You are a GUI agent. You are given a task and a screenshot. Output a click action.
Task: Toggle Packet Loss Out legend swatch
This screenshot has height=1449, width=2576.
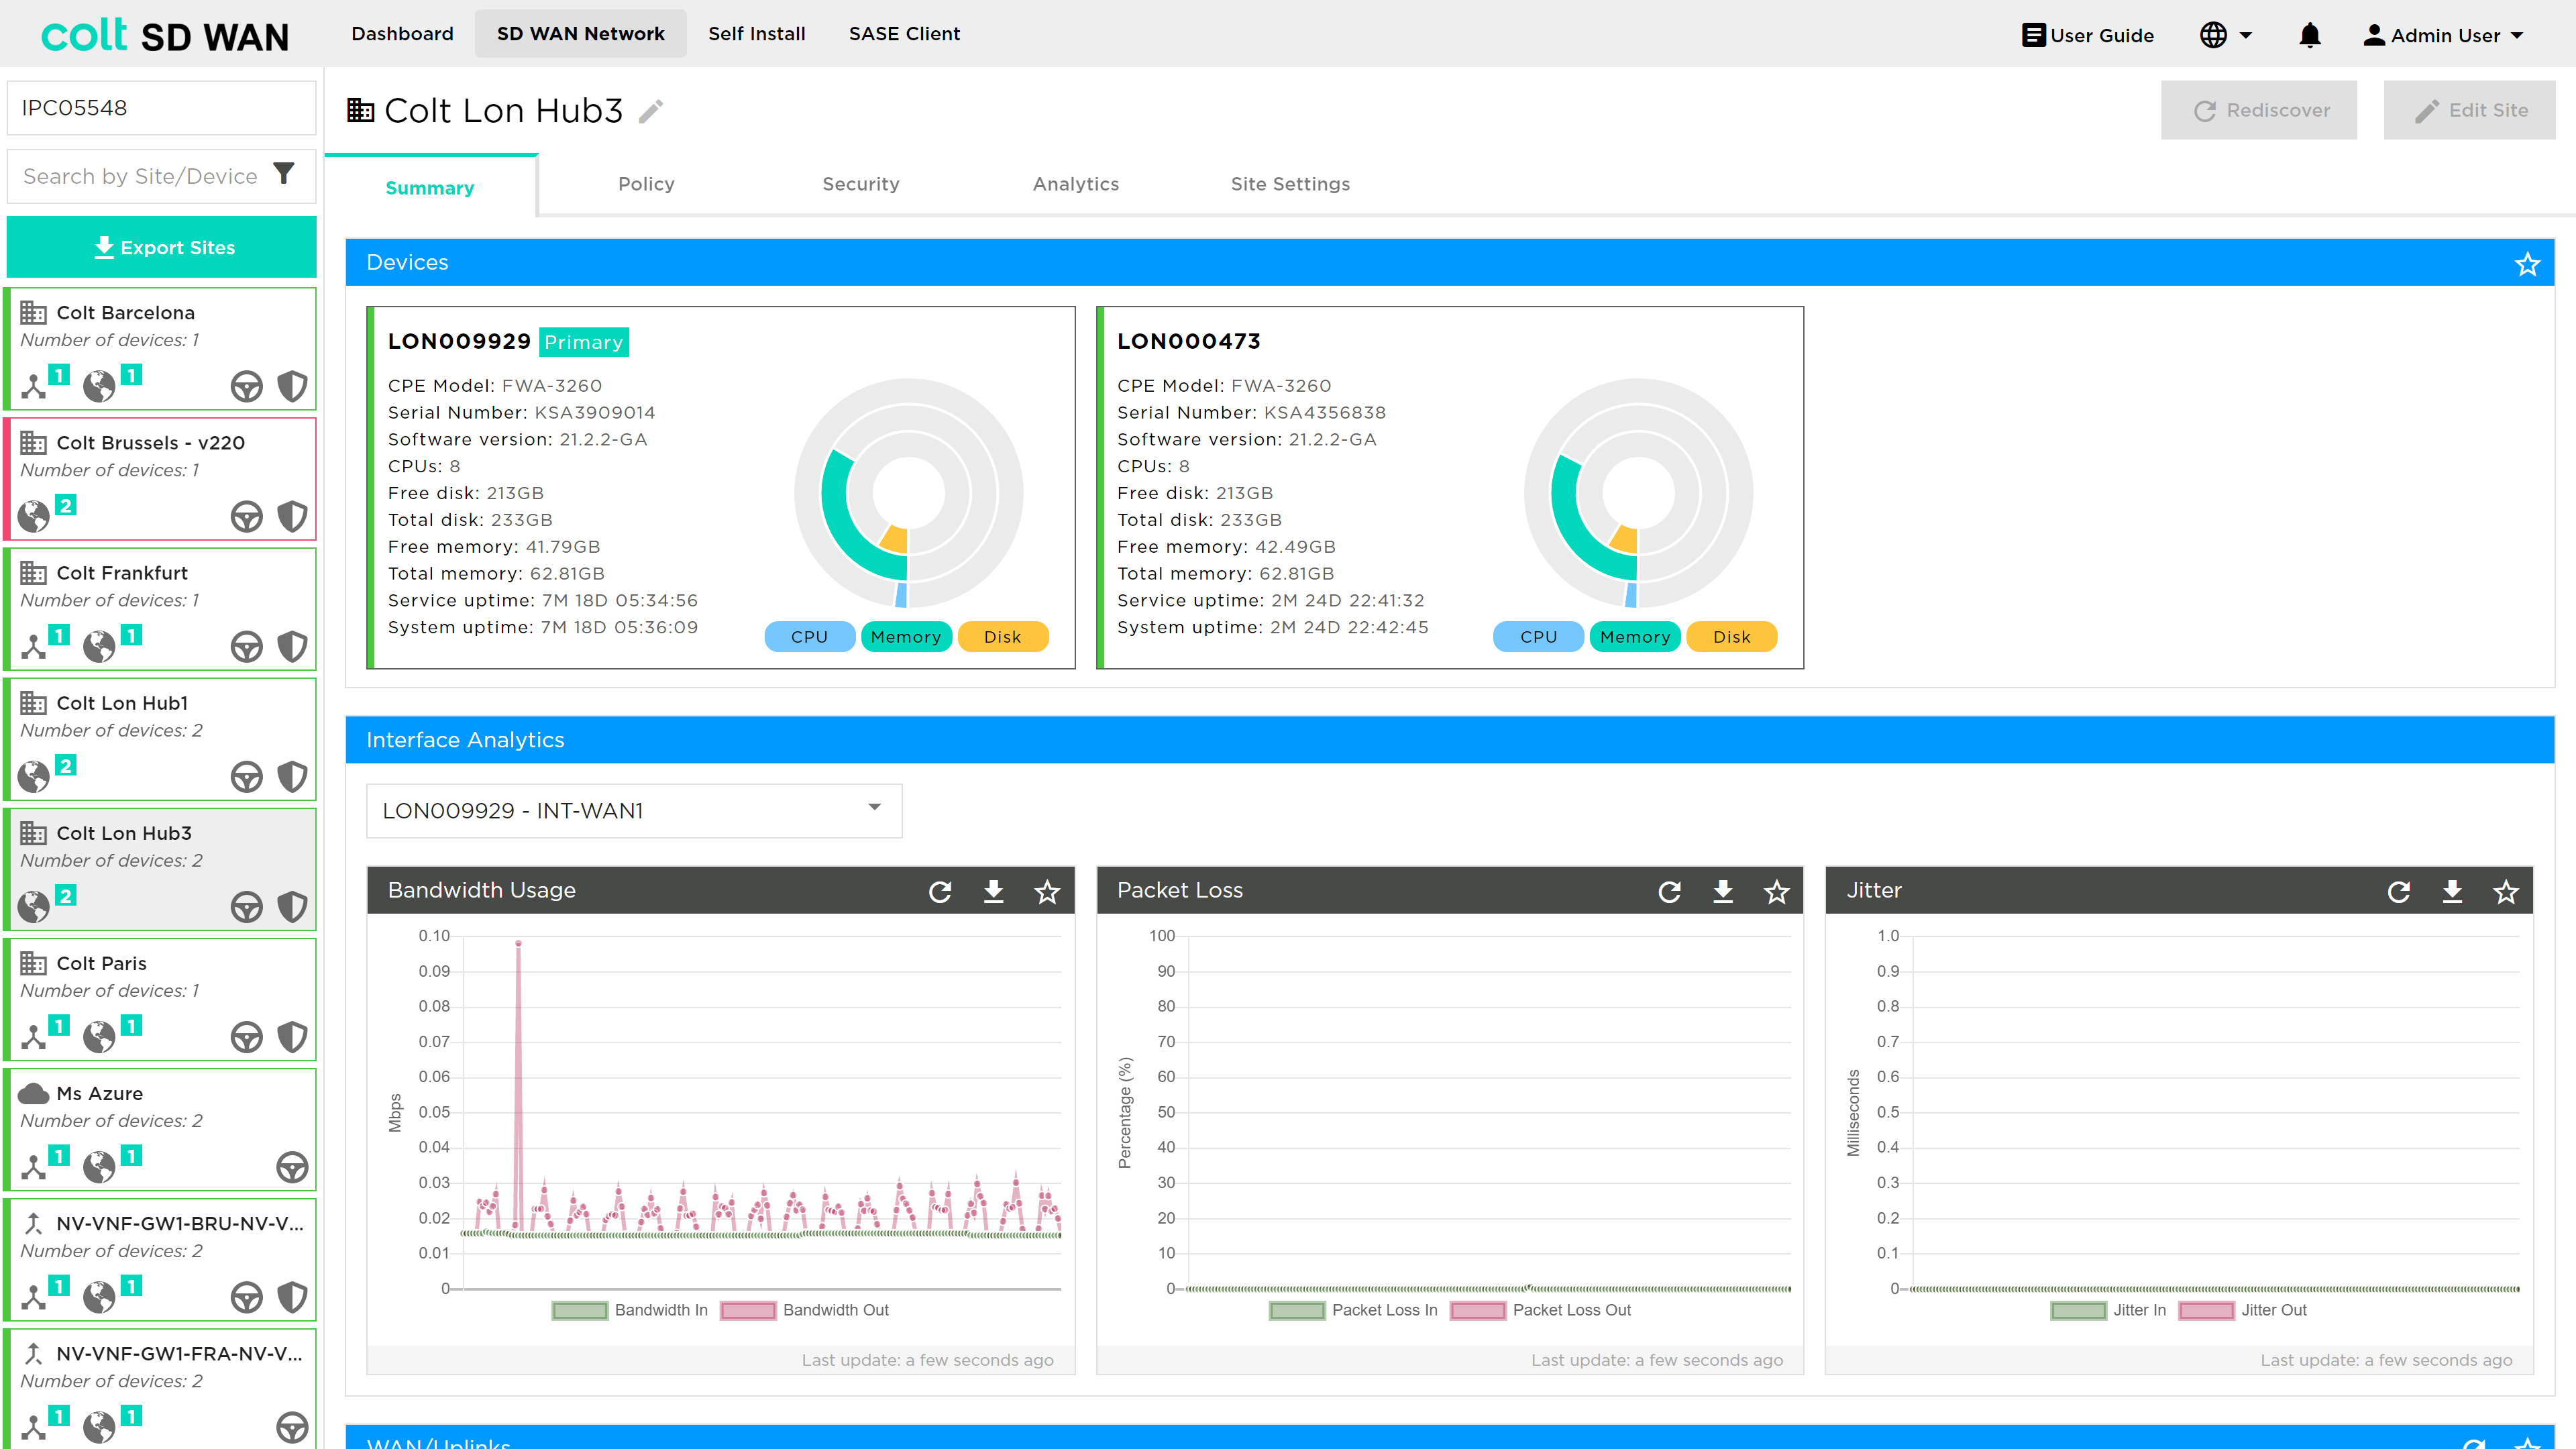1478,1310
